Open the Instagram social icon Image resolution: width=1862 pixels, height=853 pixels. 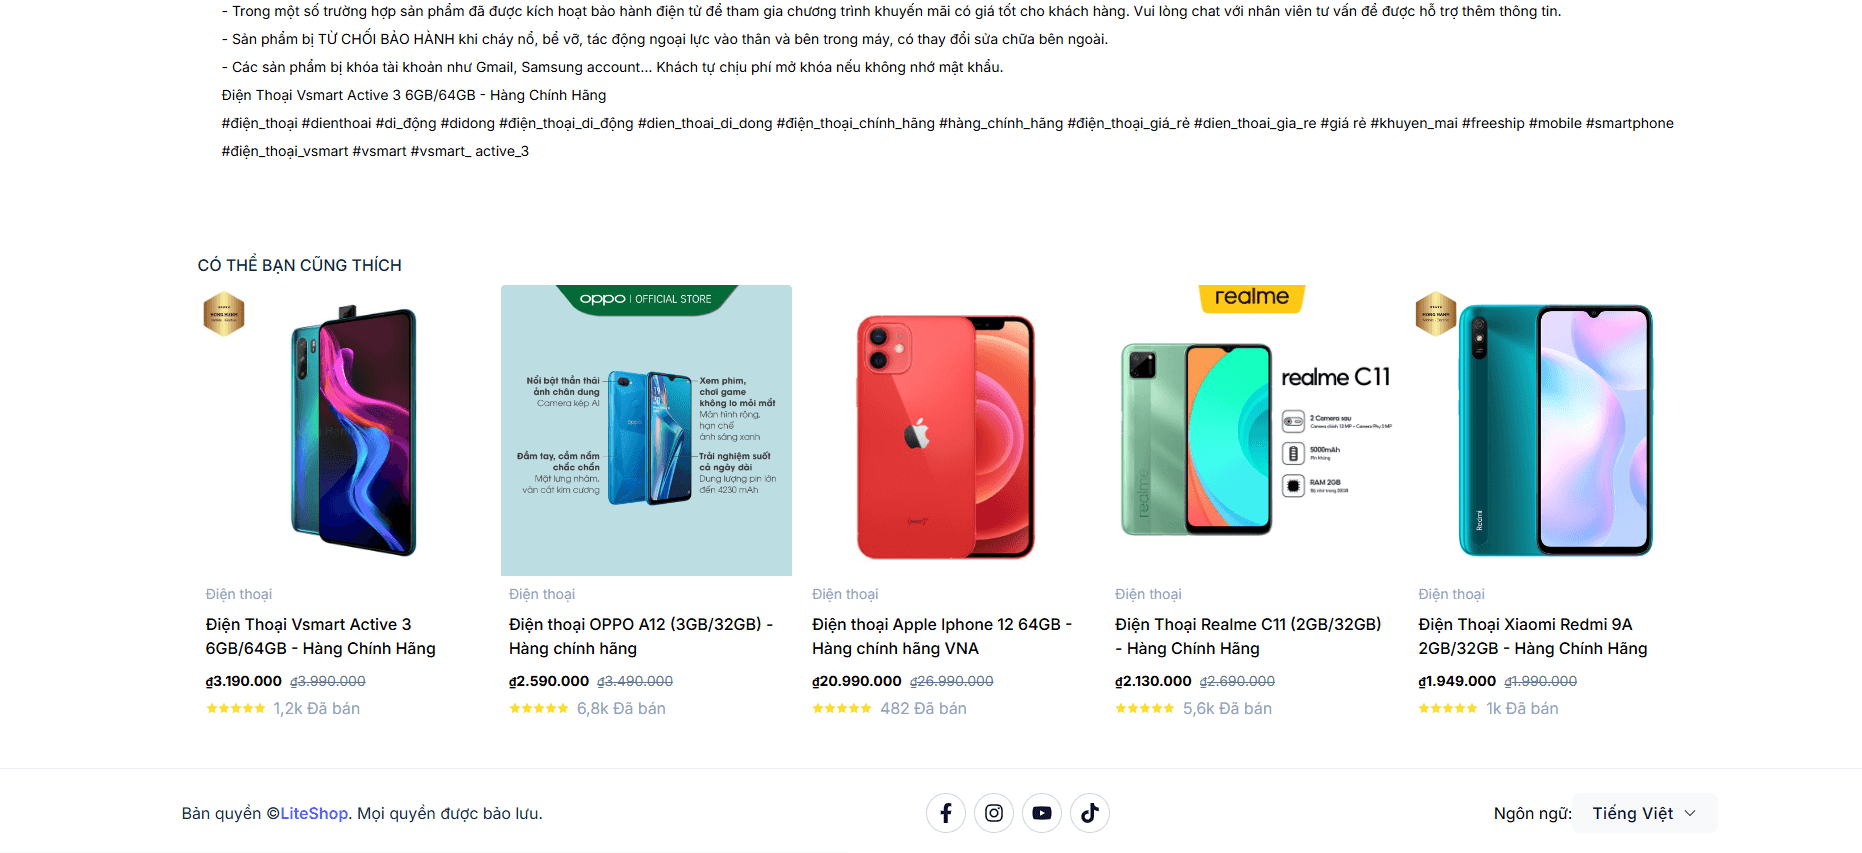993,813
